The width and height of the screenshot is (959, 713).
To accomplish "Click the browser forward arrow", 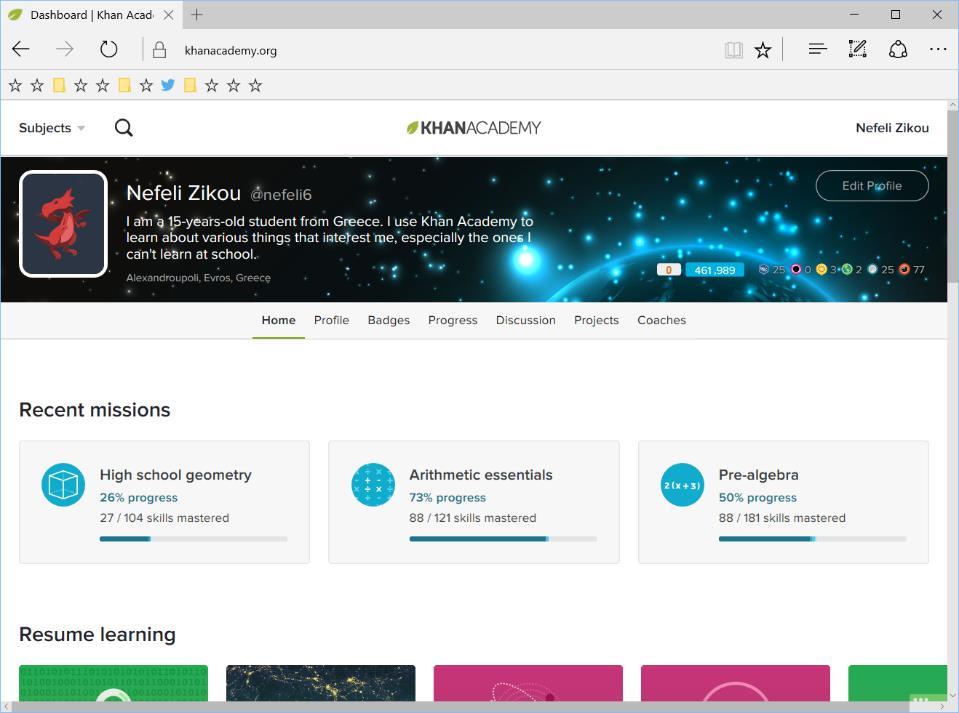I will point(64,50).
